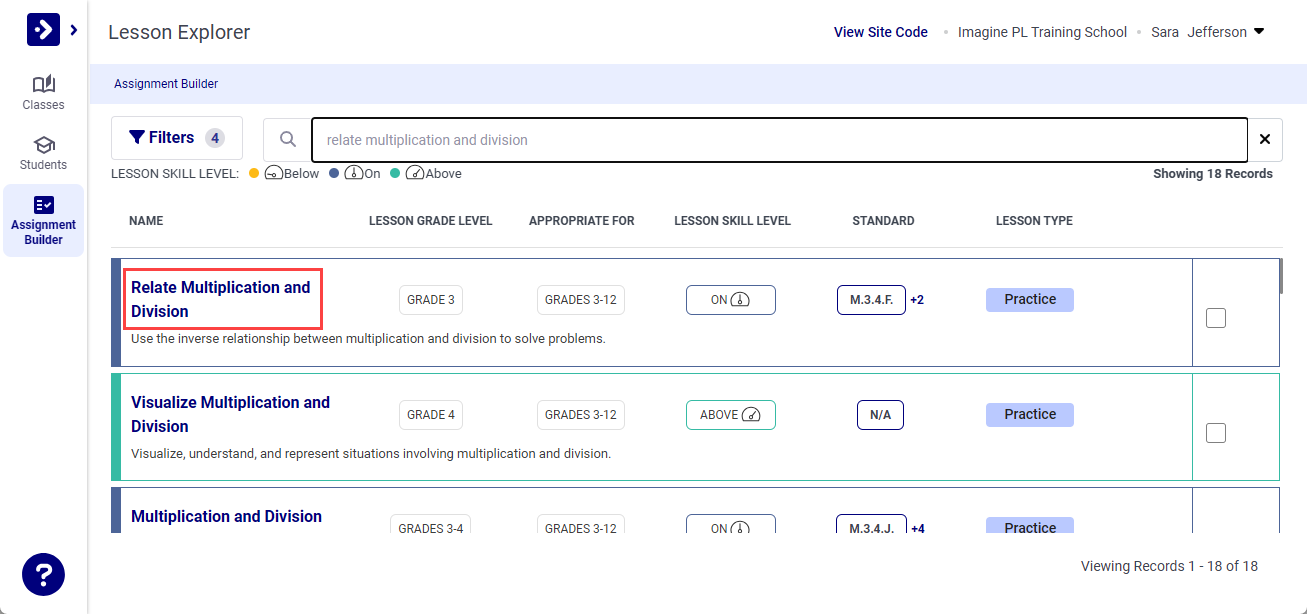
Task: Expand +4 standards next to M.3.4.J.
Action: point(917,528)
